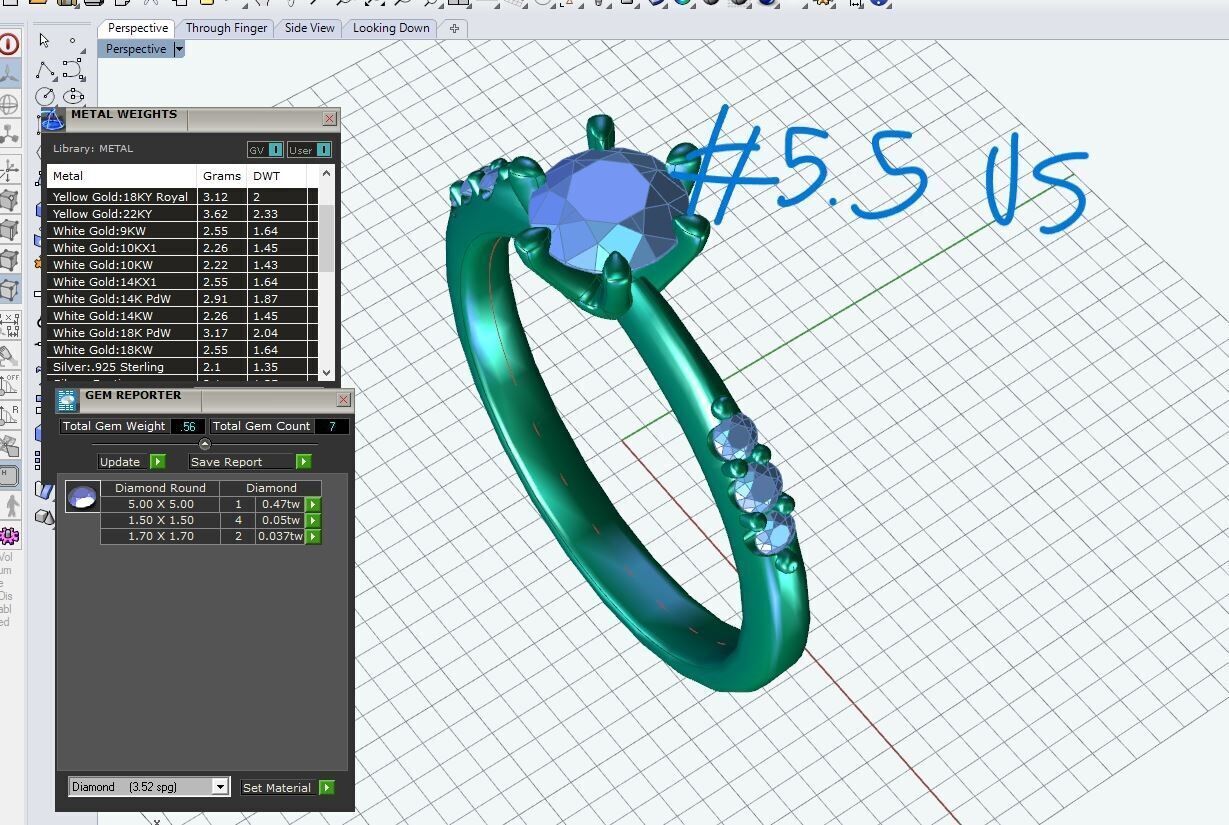Click the Metal column header
Viewport: 1229px width, 825px height.
point(121,176)
